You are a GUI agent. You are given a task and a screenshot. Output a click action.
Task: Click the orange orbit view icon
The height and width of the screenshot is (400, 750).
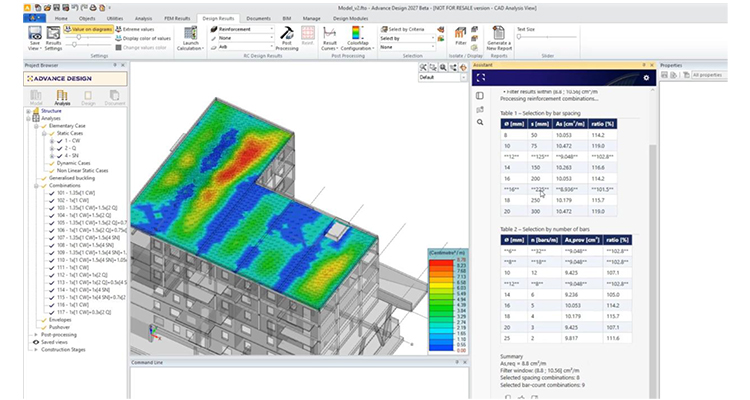463,67
